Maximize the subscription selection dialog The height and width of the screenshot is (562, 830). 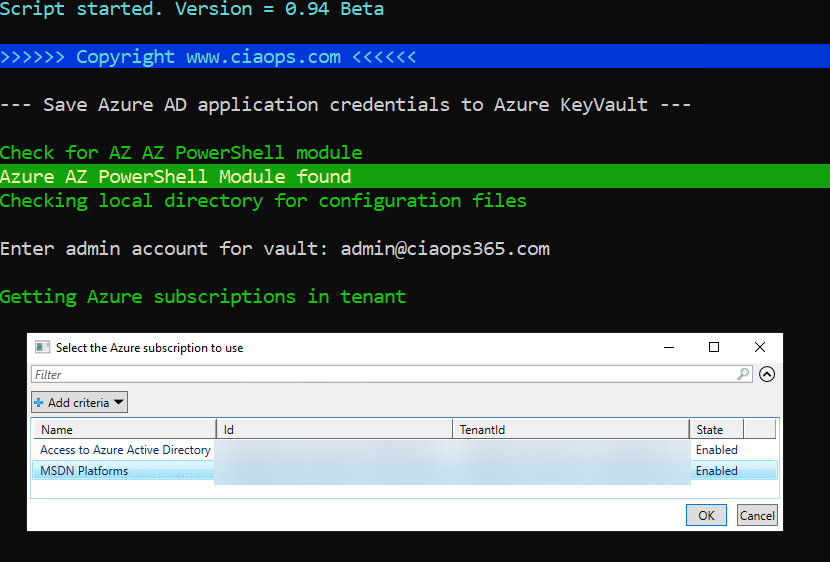pos(714,347)
